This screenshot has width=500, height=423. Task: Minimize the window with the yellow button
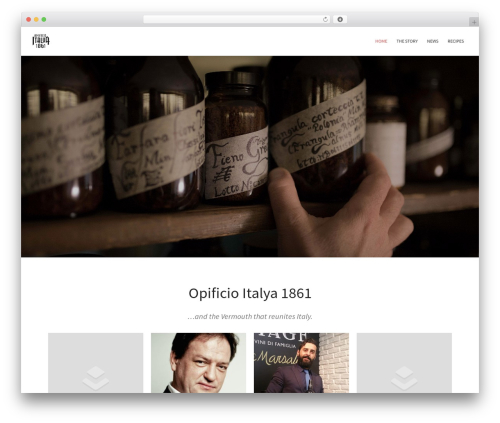[36, 19]
